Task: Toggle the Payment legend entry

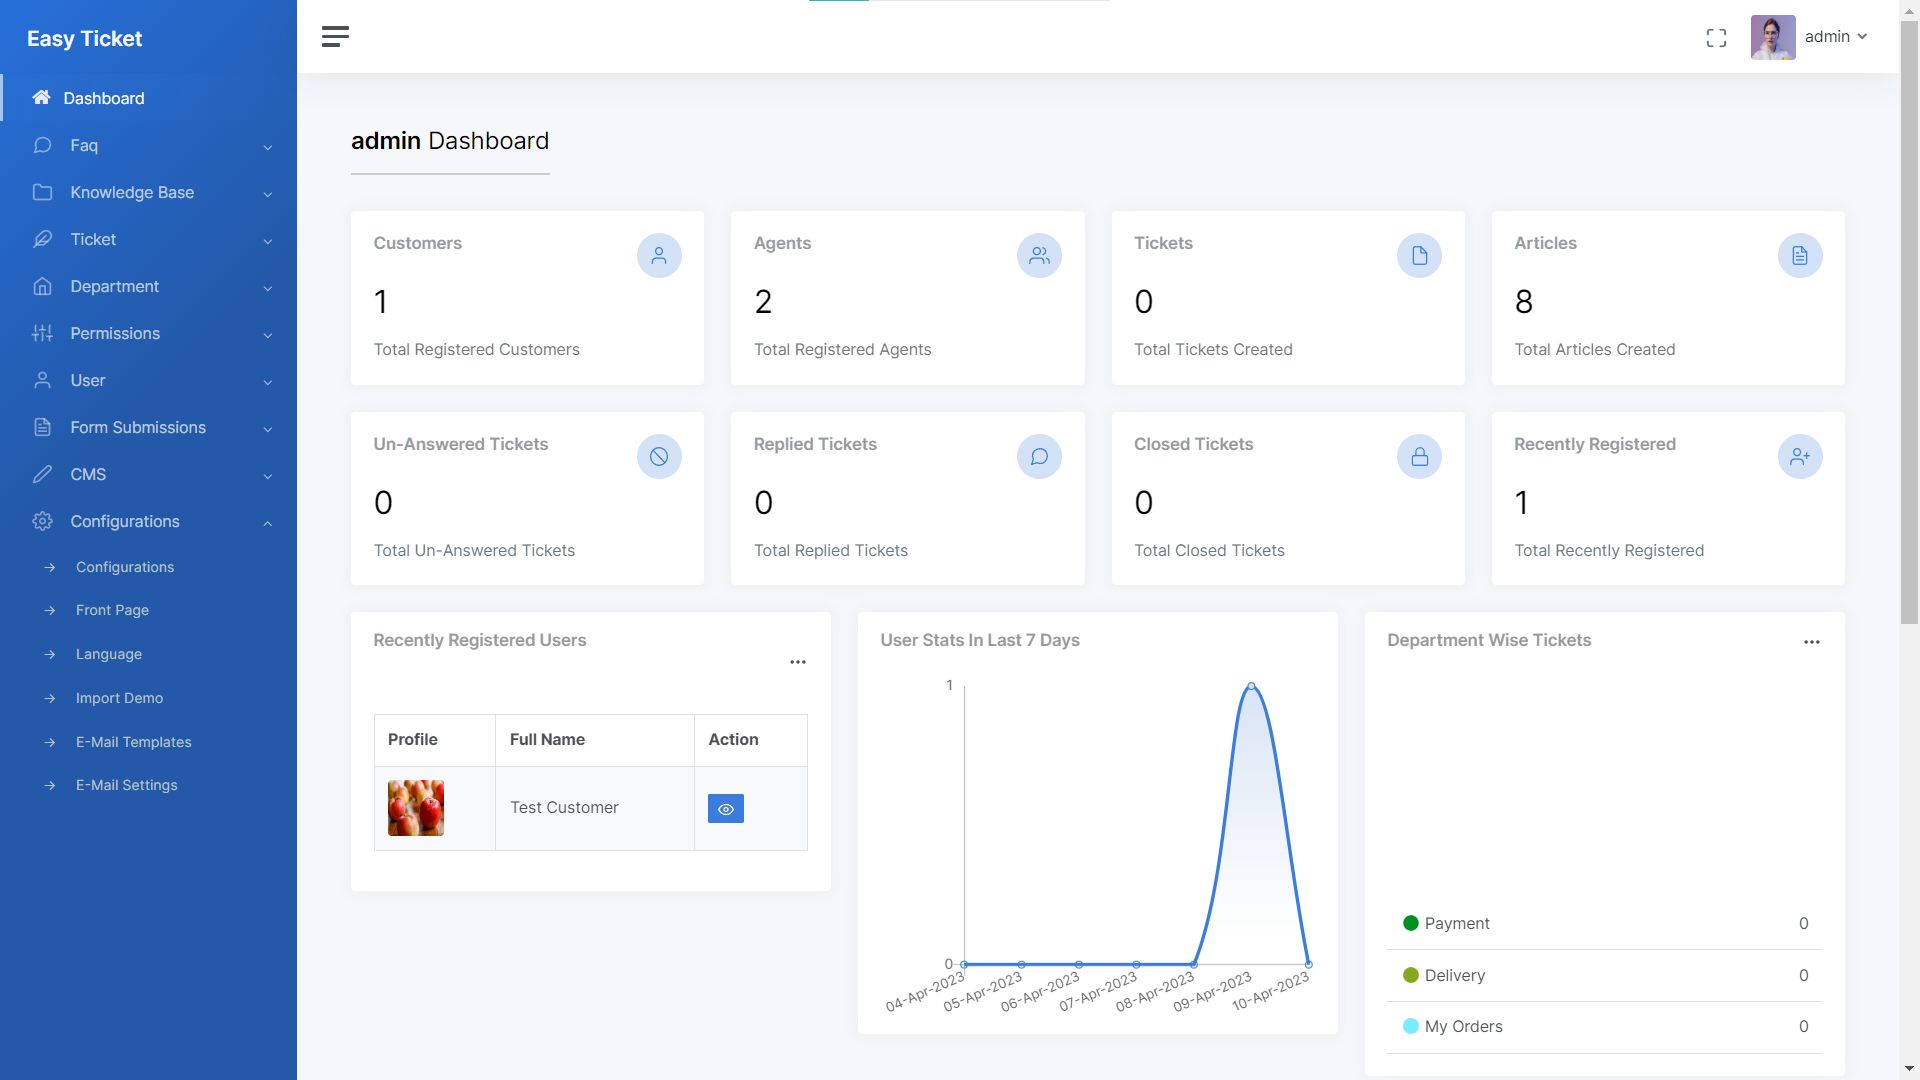Action: pos(1447,923)
